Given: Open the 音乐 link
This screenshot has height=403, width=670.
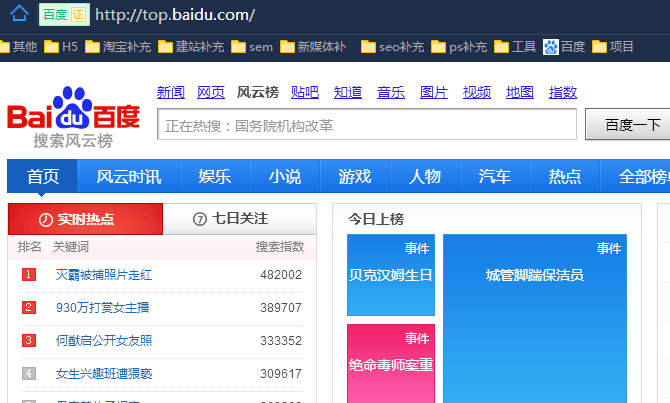Looking at the screenshot, I should tap(391, 92).
